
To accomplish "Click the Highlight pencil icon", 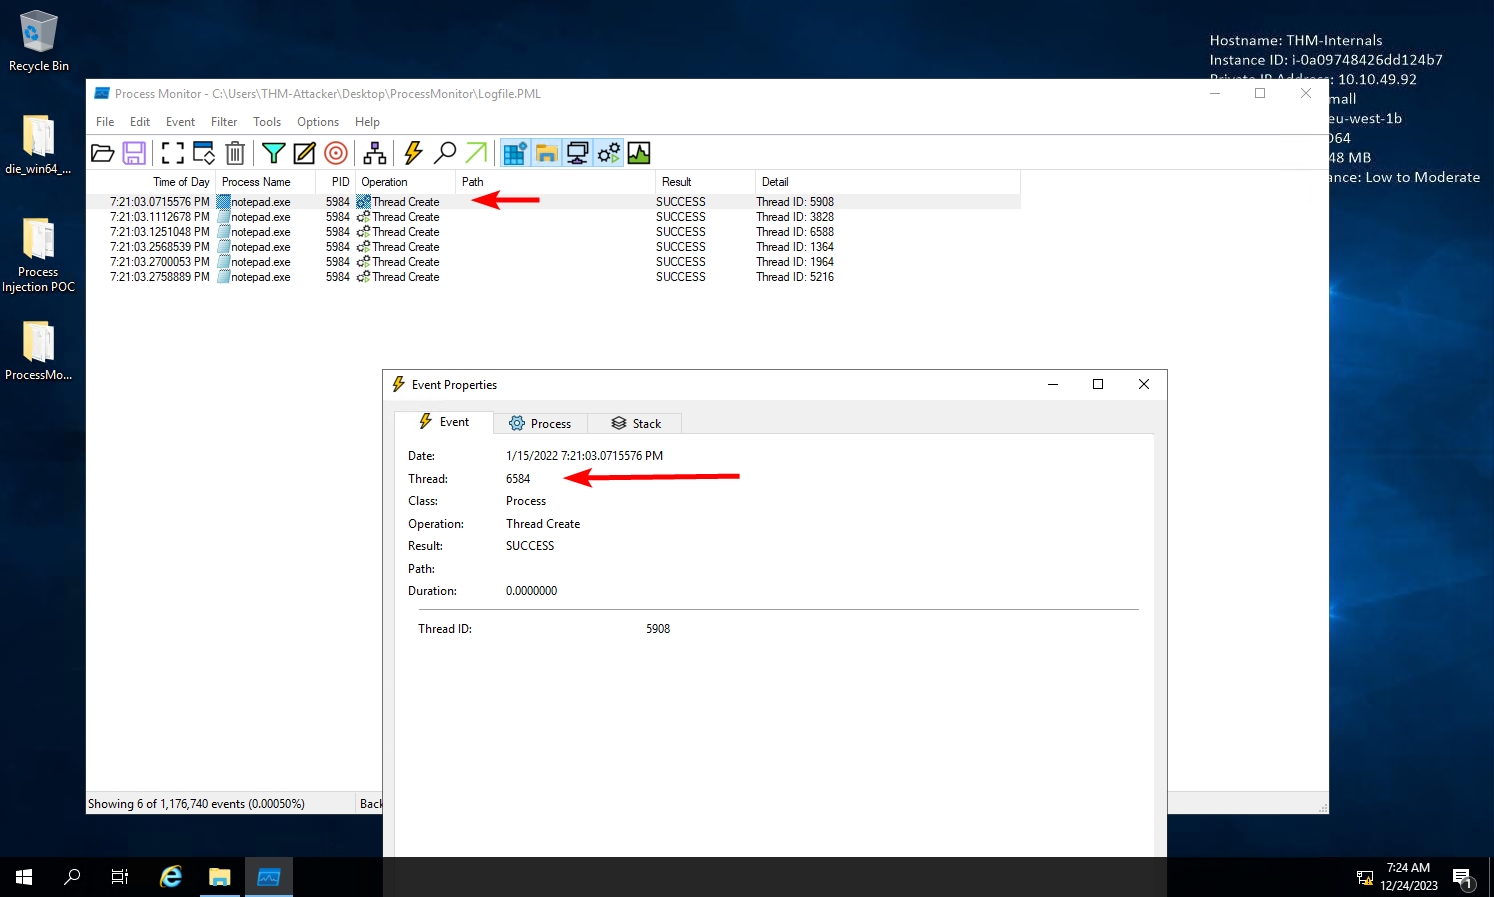I will 305,153.
